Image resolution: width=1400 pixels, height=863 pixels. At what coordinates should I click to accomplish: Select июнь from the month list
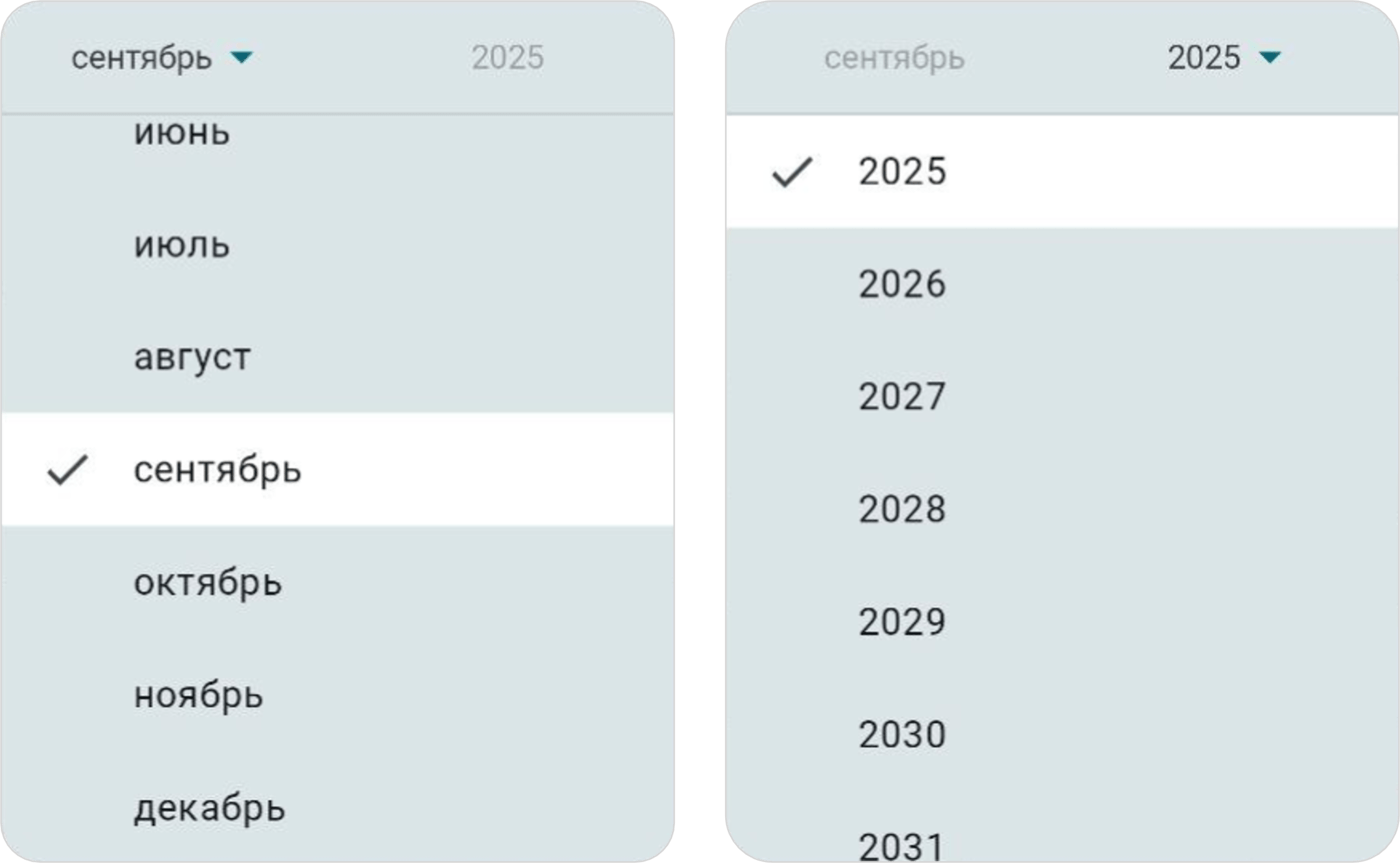click(x=182, y=133)
